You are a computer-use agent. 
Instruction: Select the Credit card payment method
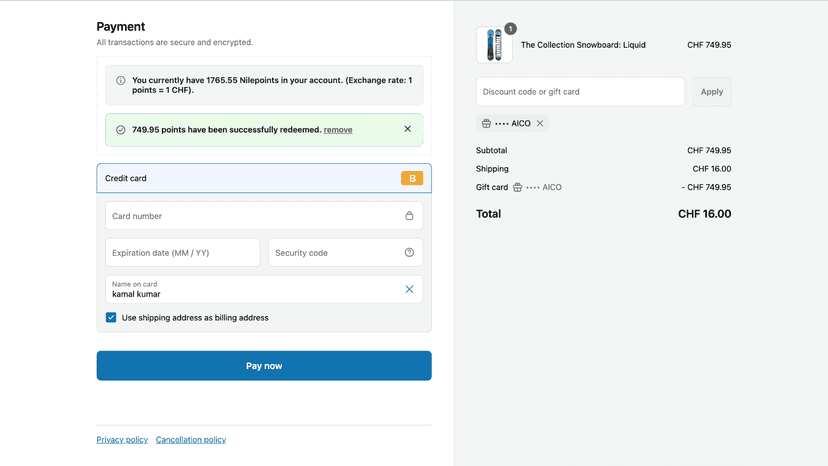[x=264, y=179]
